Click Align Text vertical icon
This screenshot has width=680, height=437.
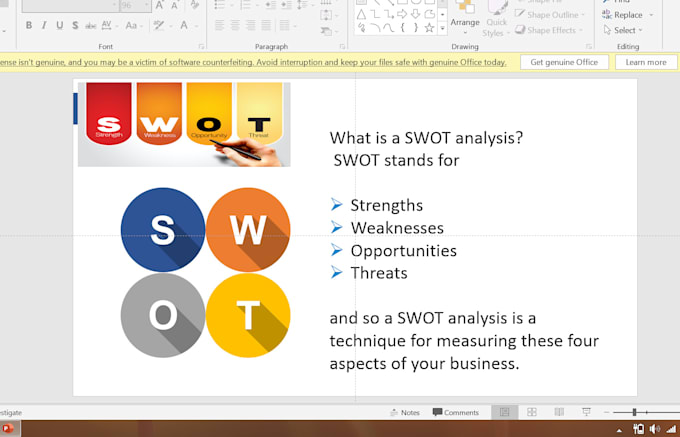328,15
